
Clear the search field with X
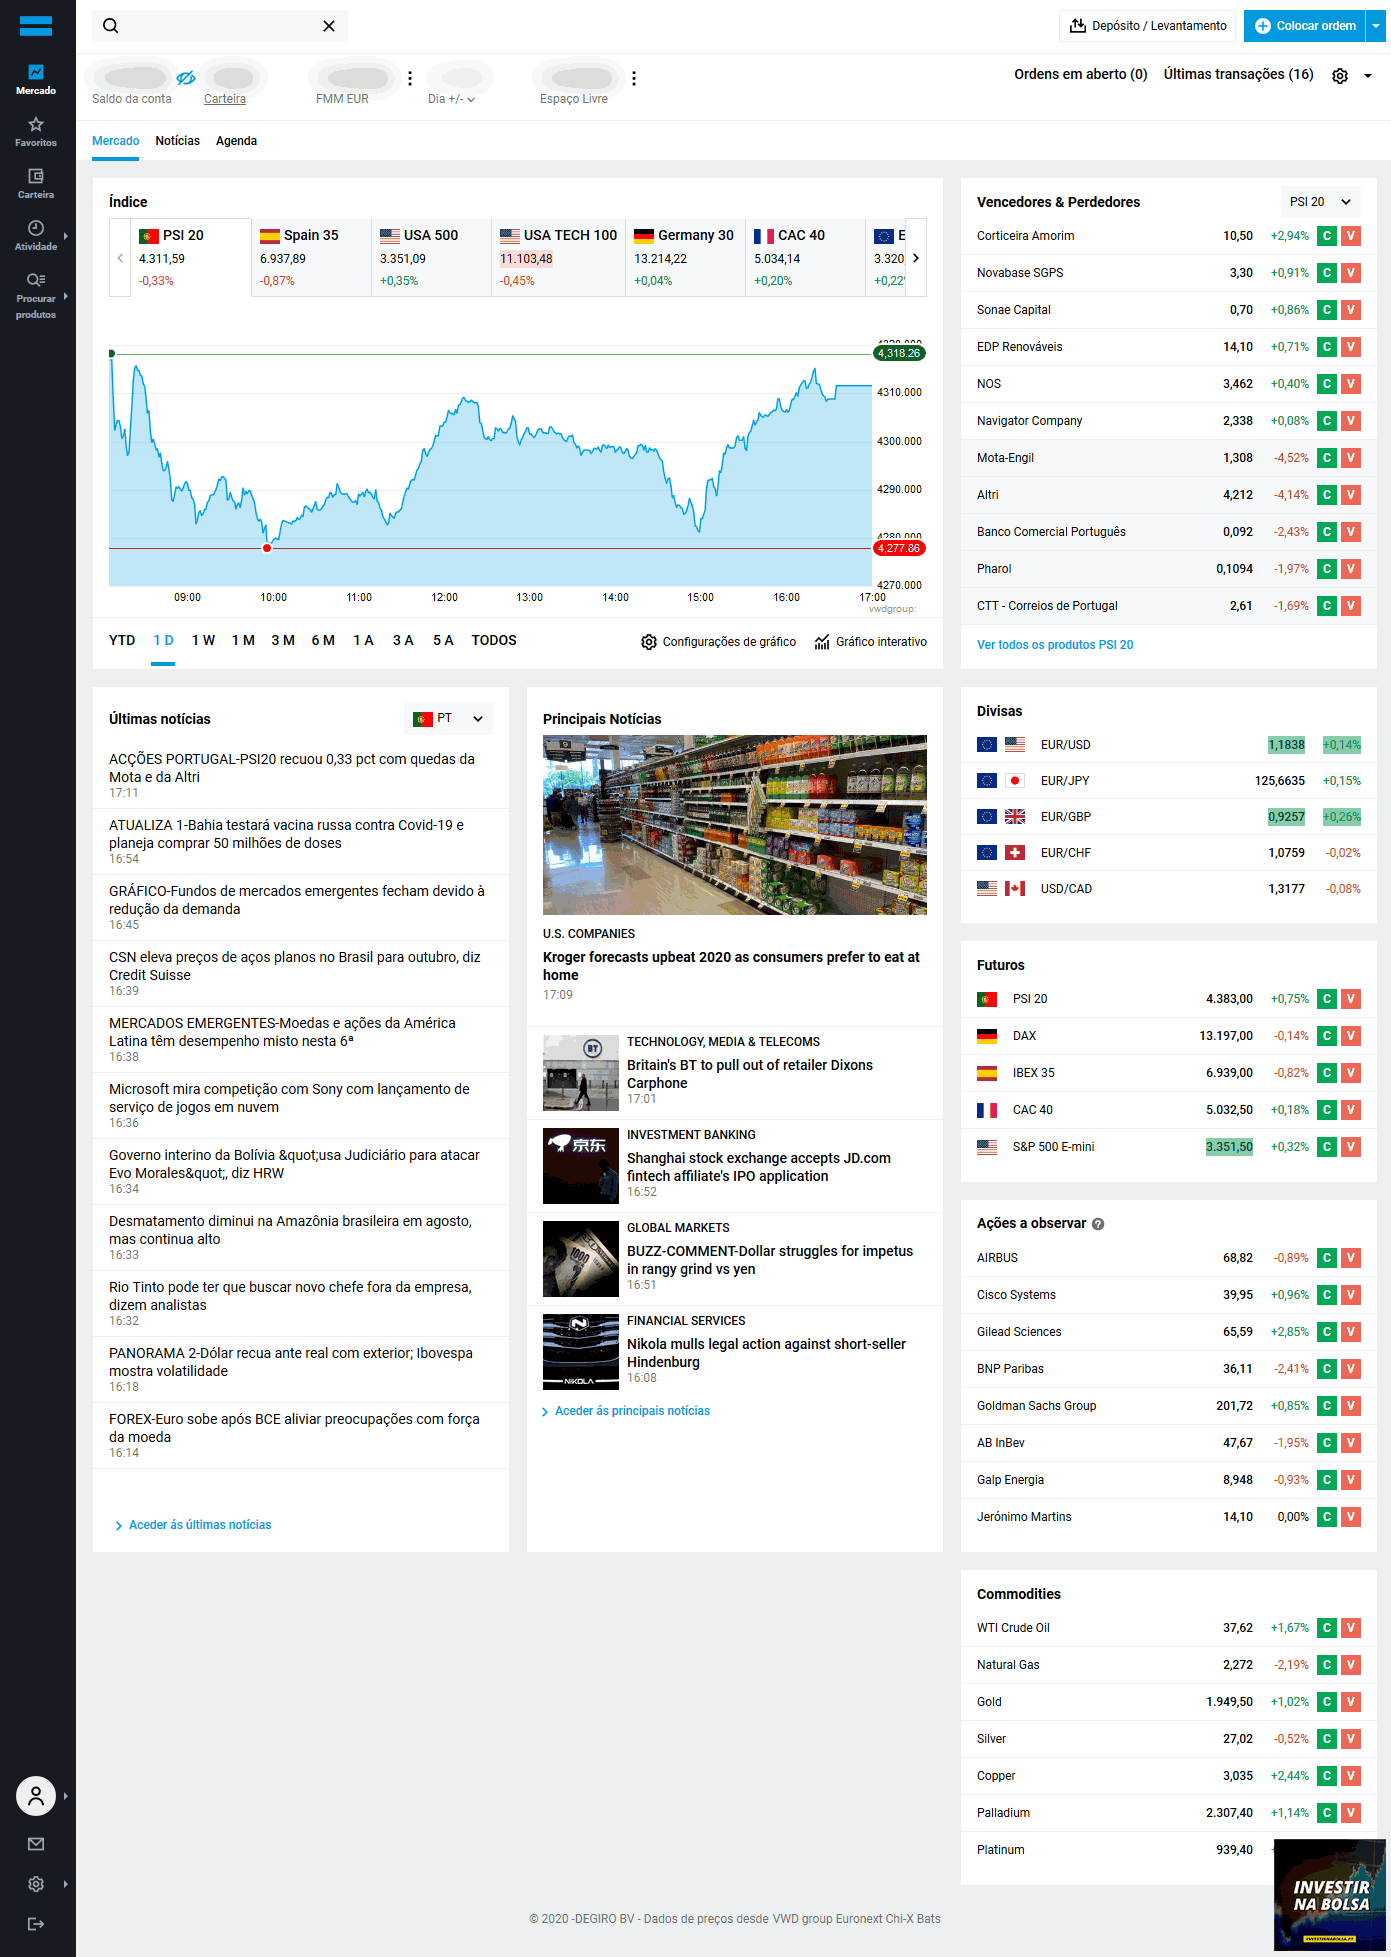(329, 26)
